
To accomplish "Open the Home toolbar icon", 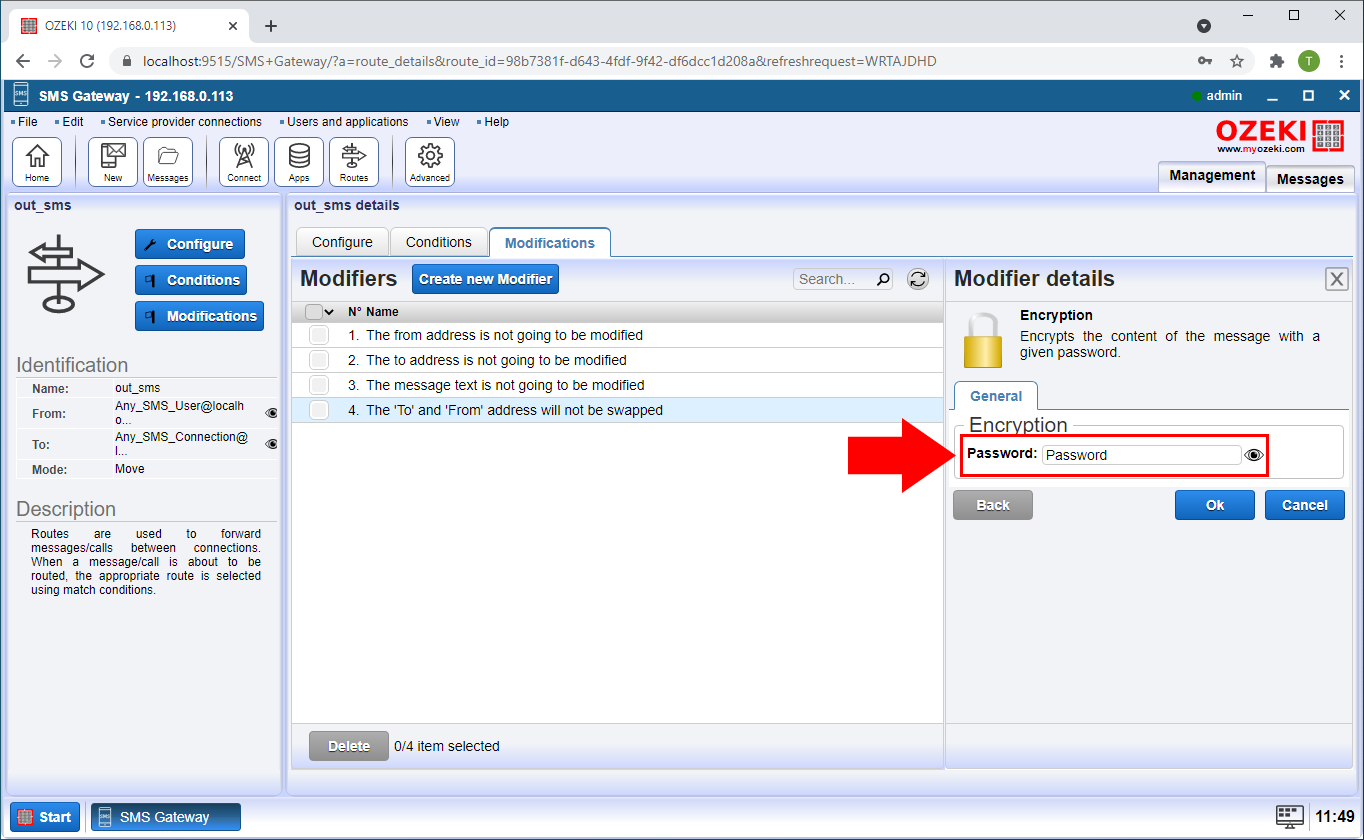I will (x=37, y=162).
